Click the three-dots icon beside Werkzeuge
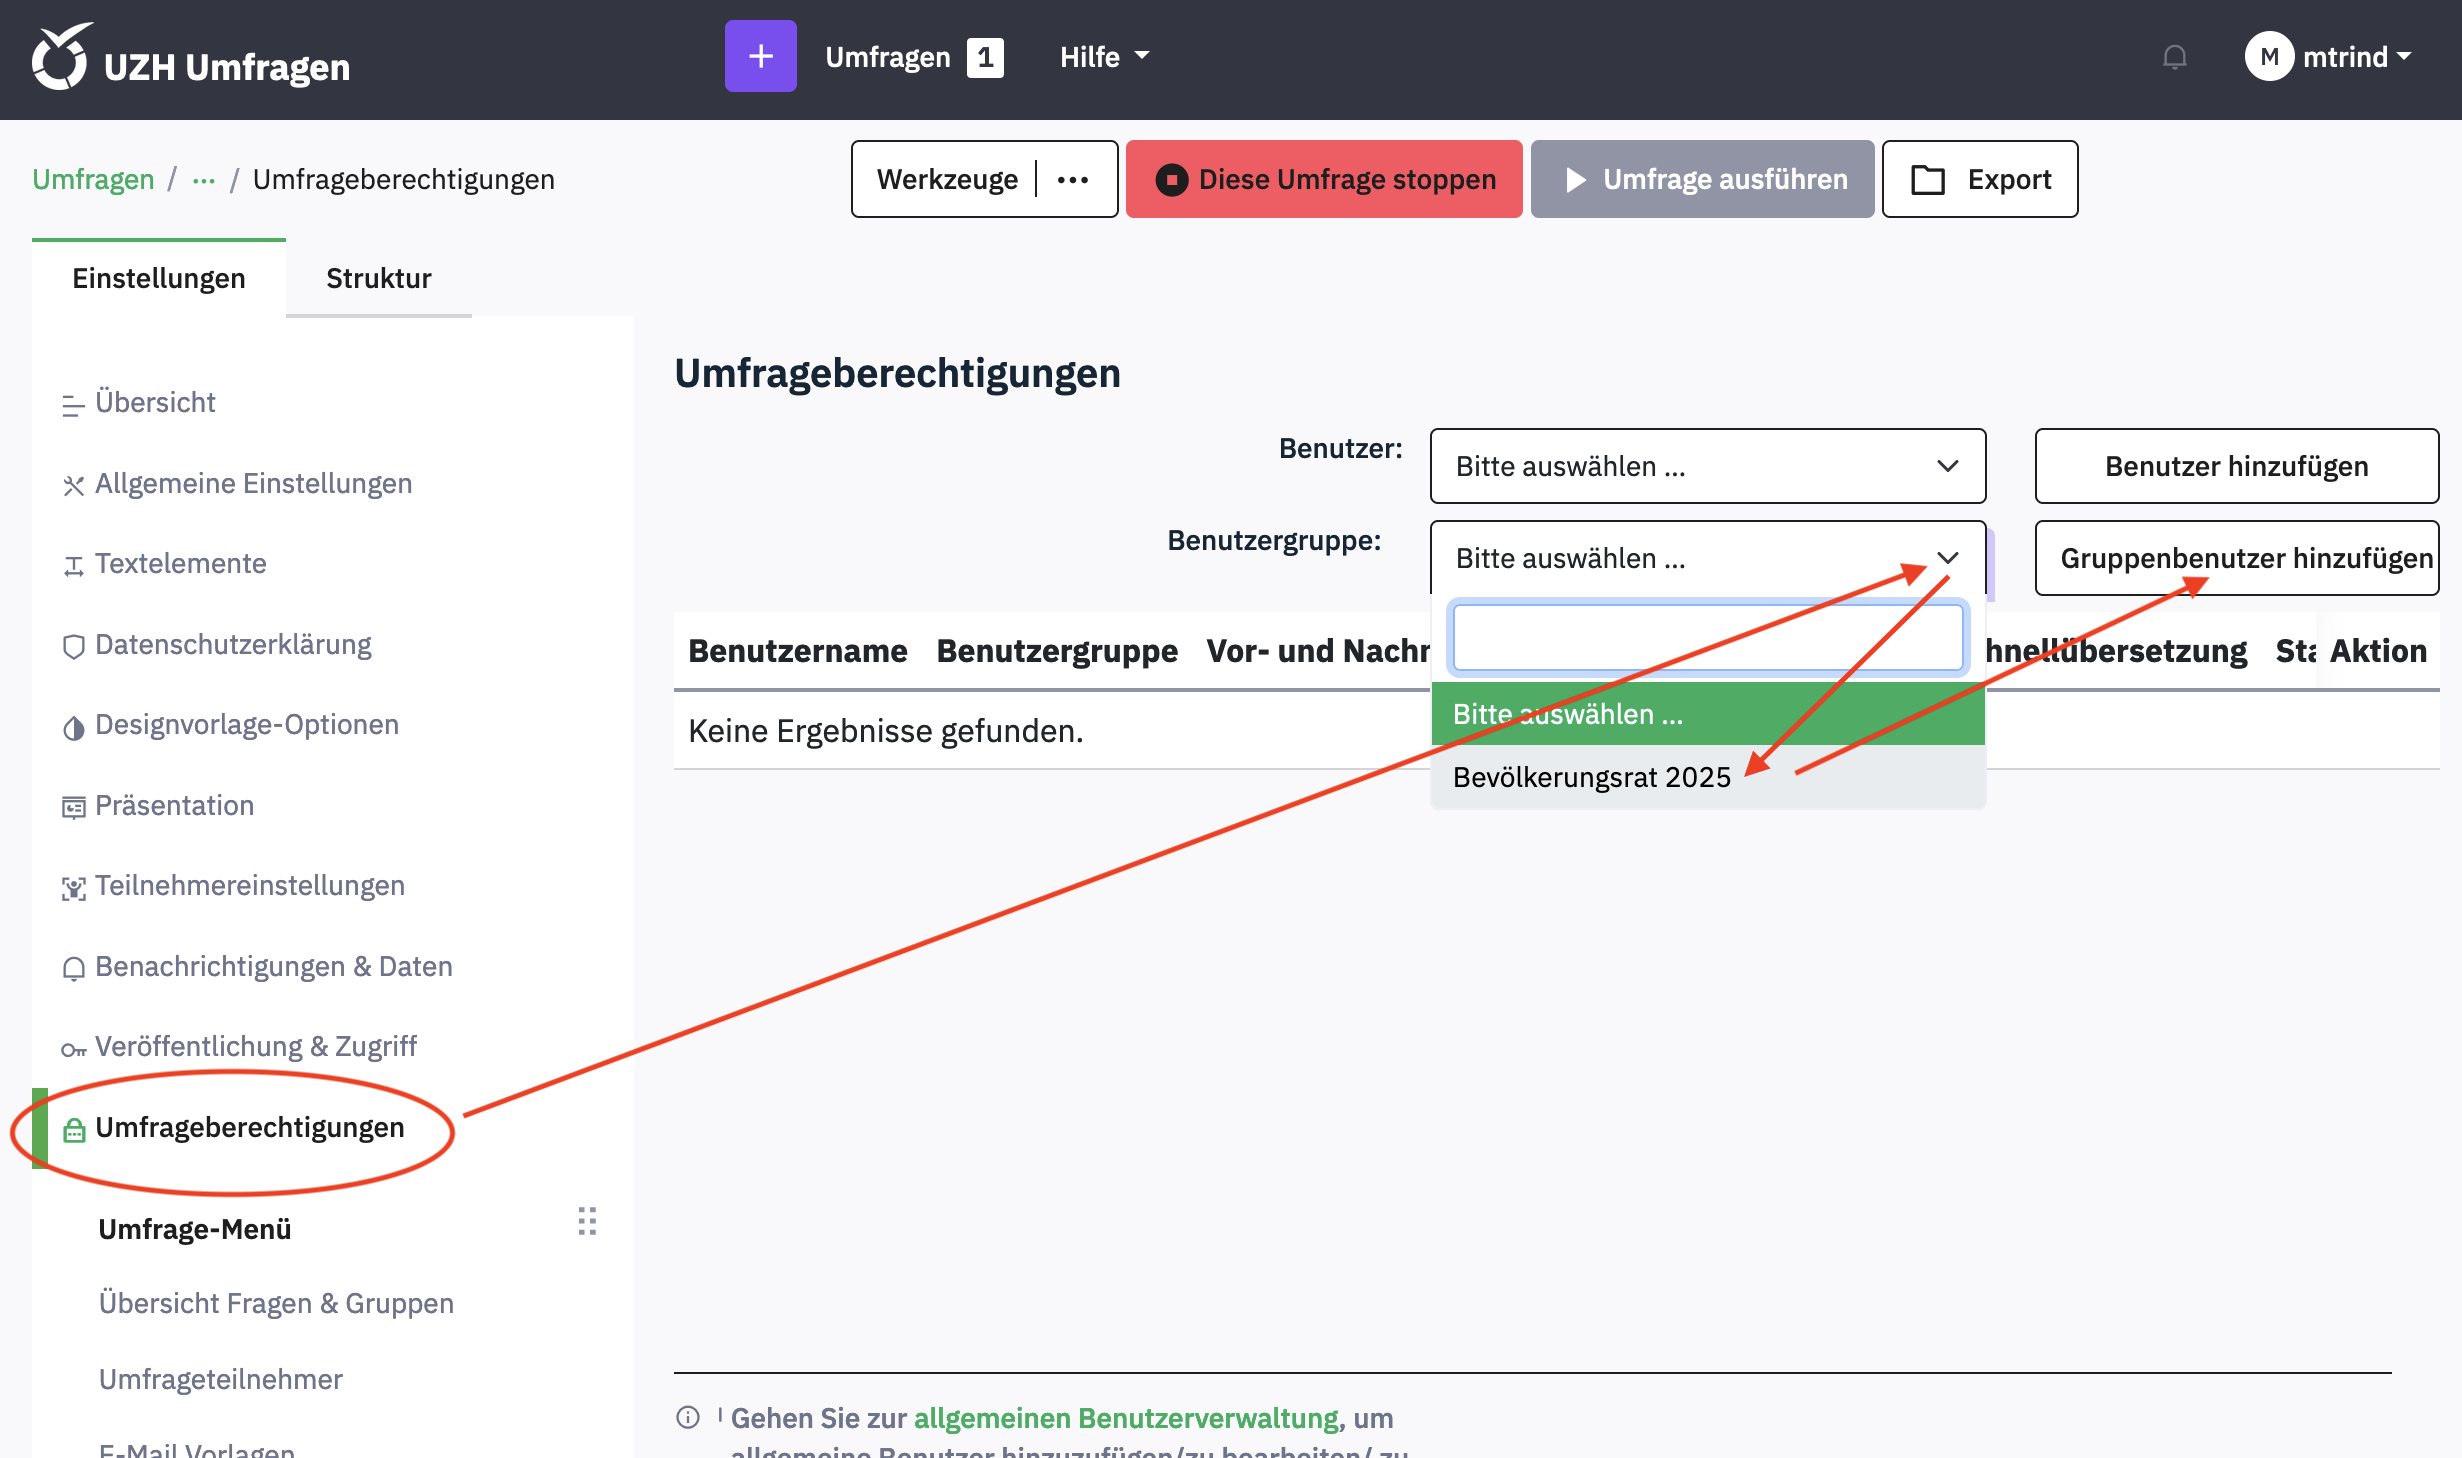The image size is (2462, 1458). coord(1073,180)
